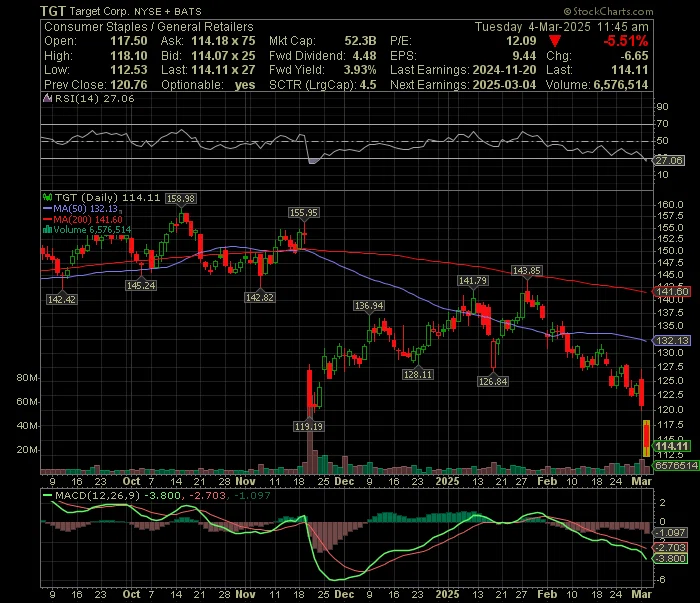Click the 142.82 low price label
The image size is (700, 603).
pos(260,297)
